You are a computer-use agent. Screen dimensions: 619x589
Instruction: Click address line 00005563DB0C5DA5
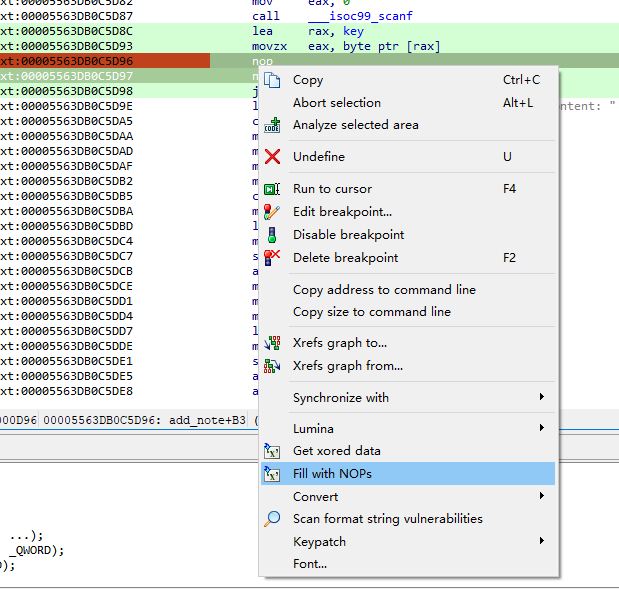[x=66, y=121]
